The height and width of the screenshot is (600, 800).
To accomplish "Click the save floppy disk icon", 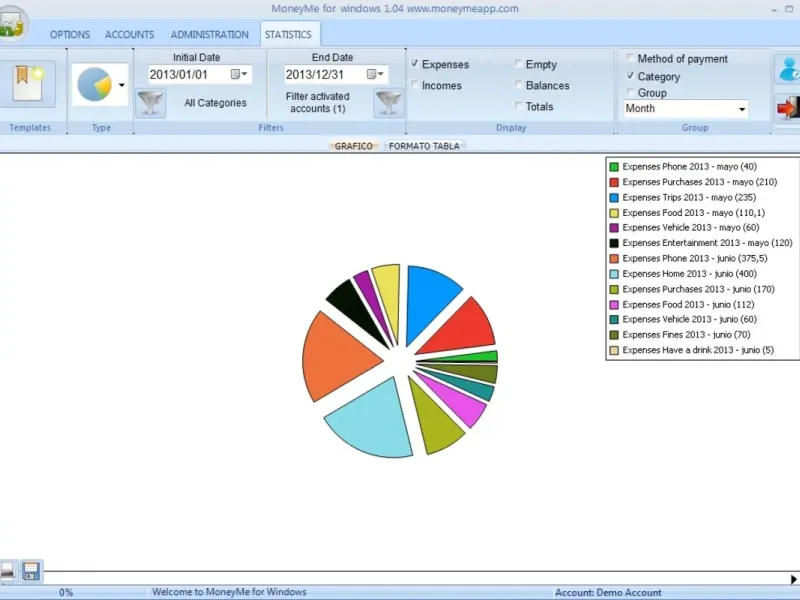I will (x=31, y=571).
